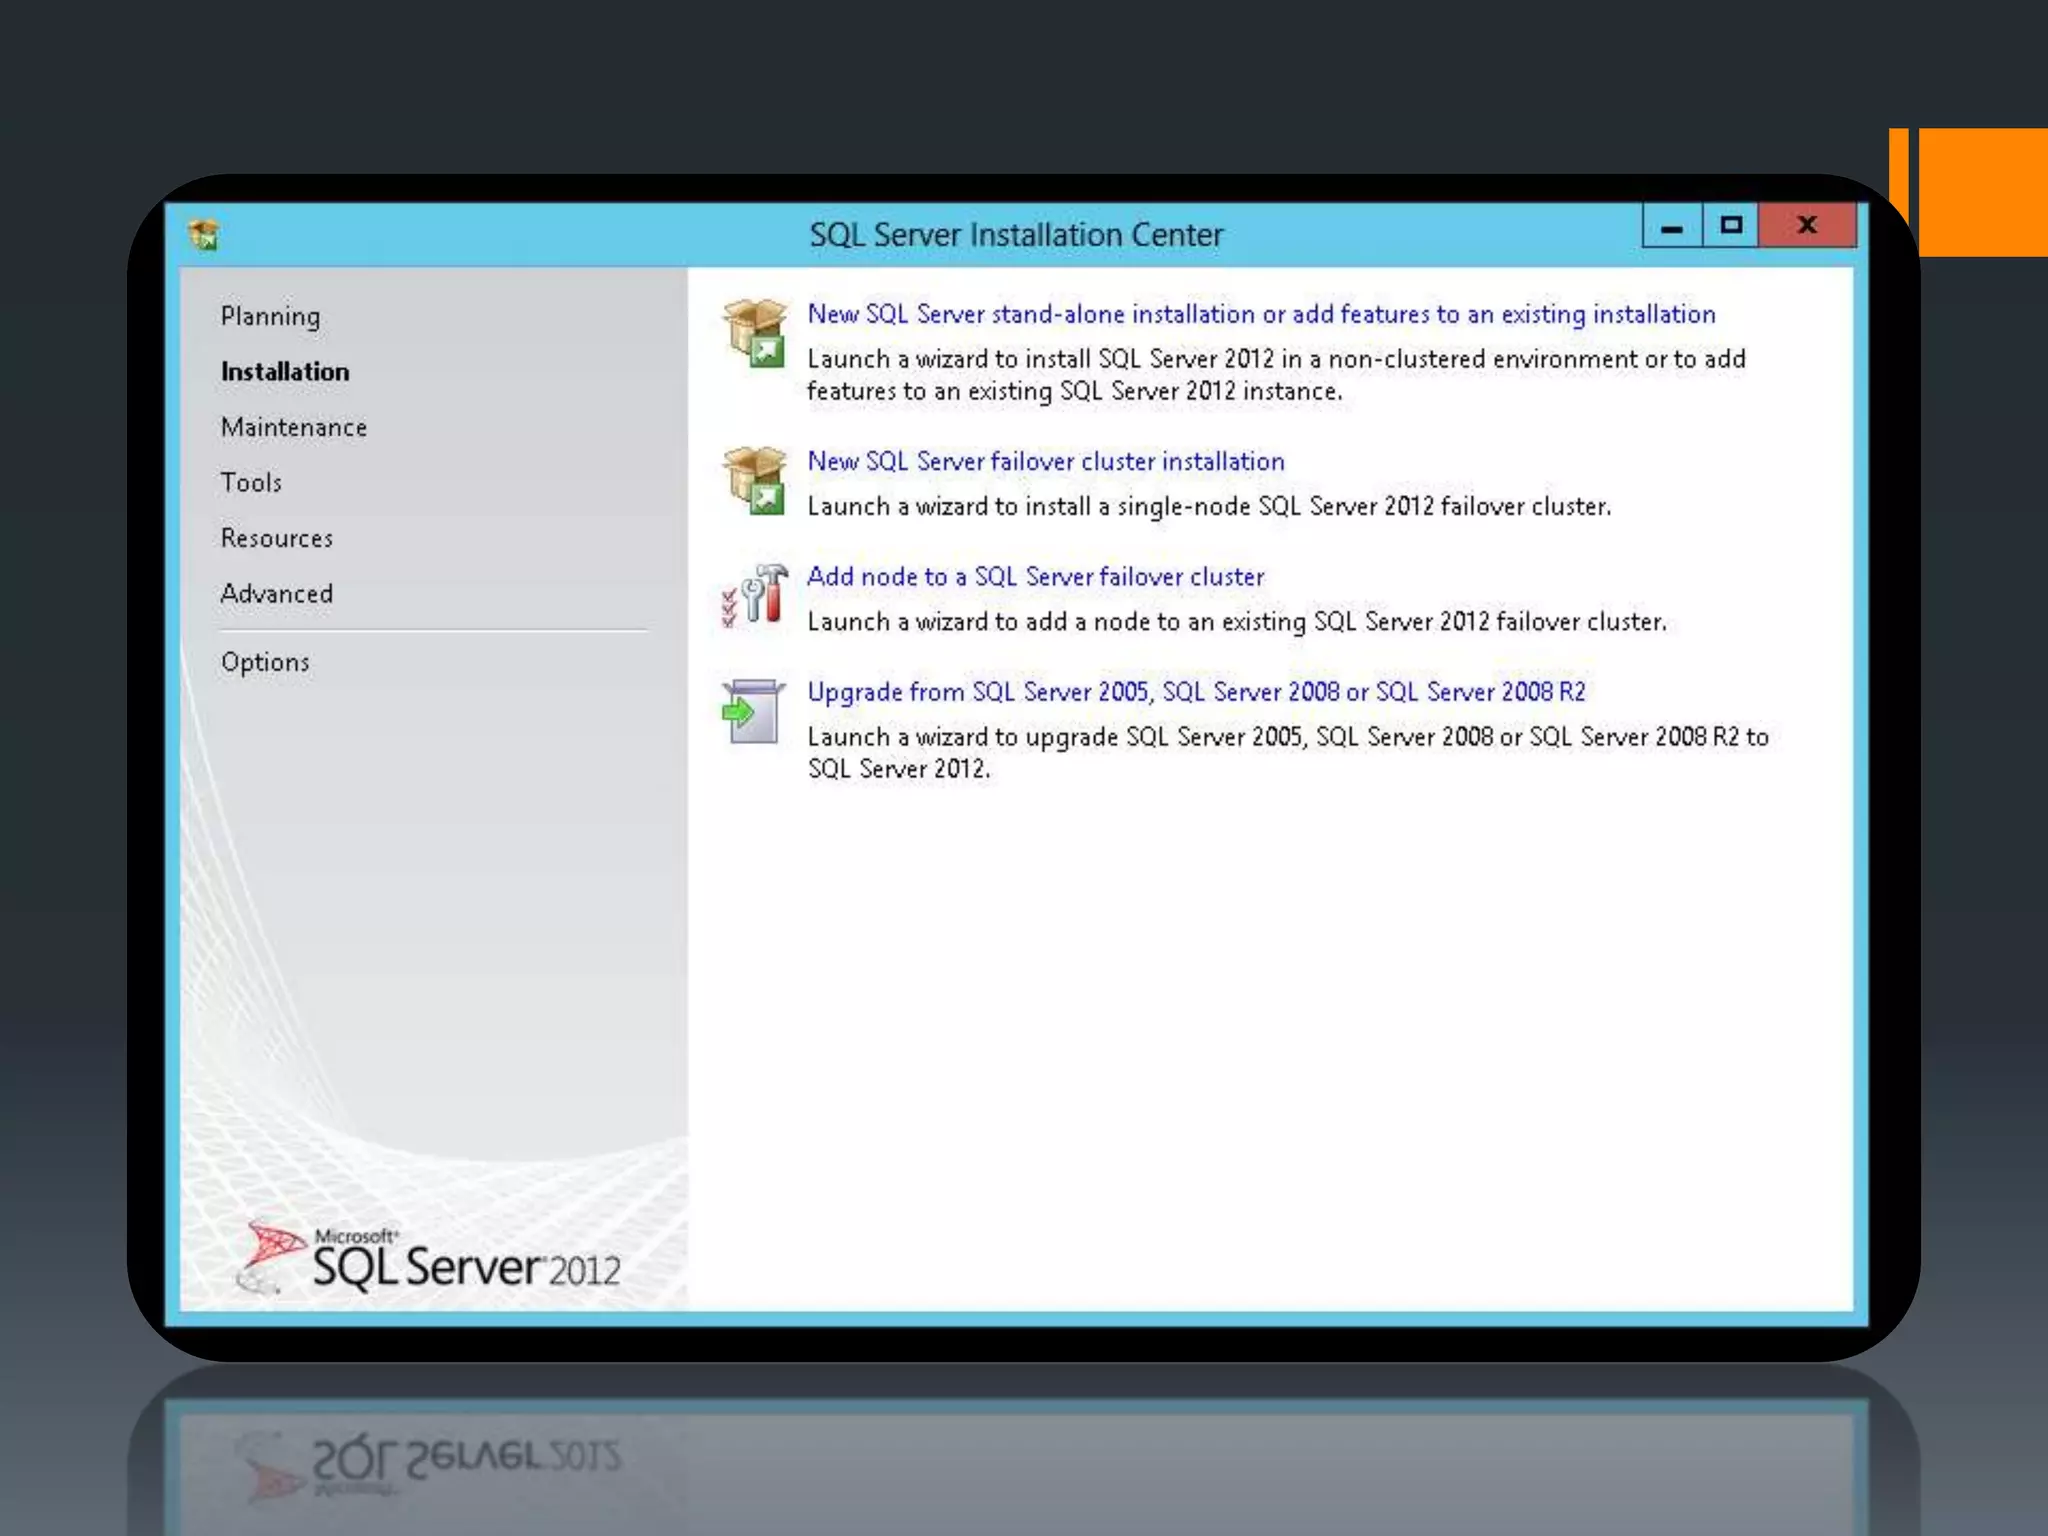
Task: Minimize the Installation Center window
Action: coord(1672,226)
